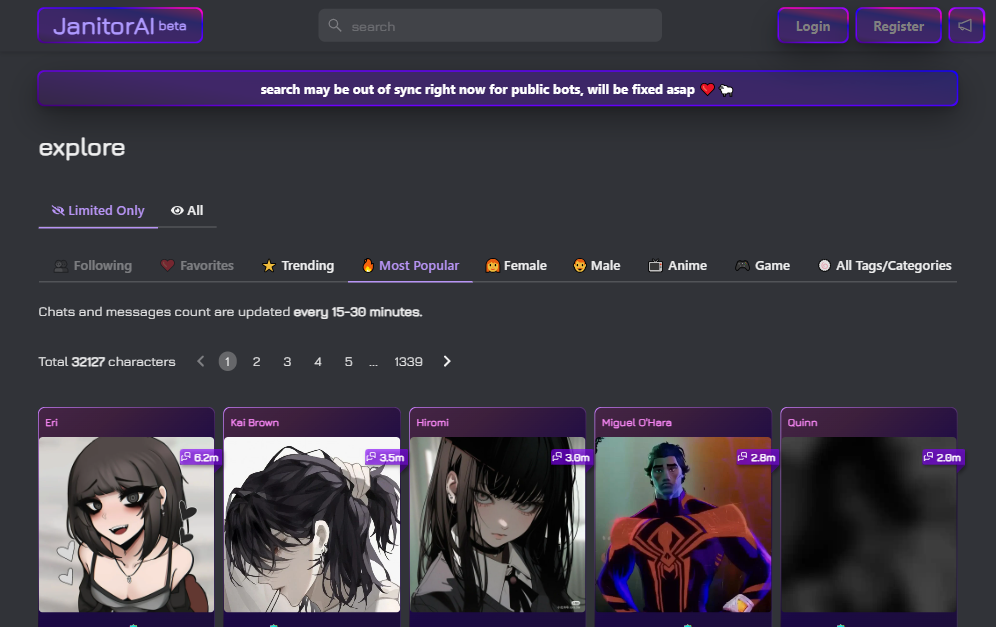Image resolution: width=996 pixels, height=627 pixels.
Task: Click the search out of sync announcement banner
Action: (498, 89)
